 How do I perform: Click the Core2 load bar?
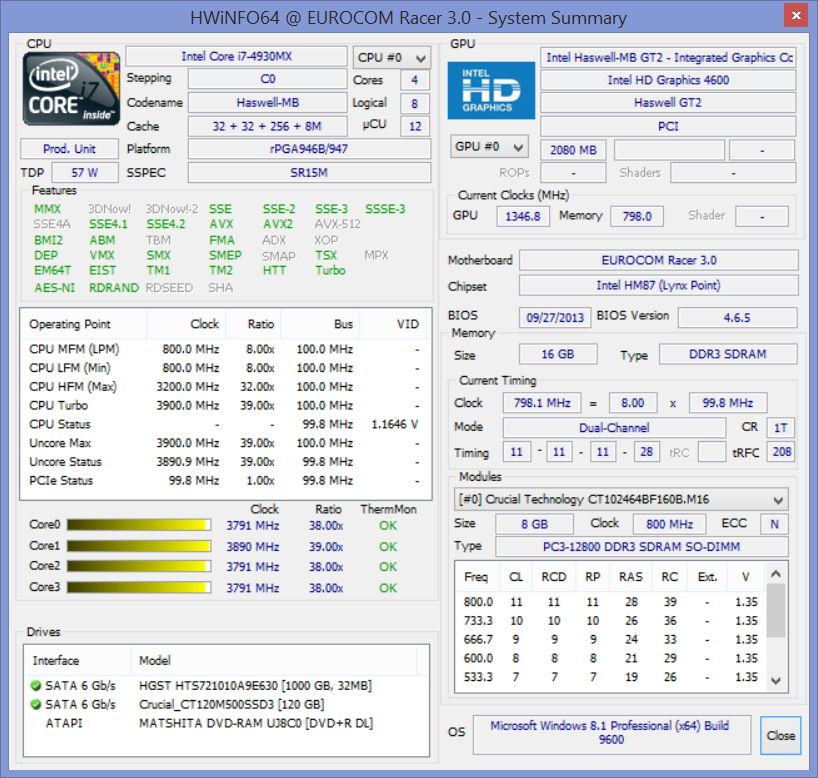coord(139,566)
